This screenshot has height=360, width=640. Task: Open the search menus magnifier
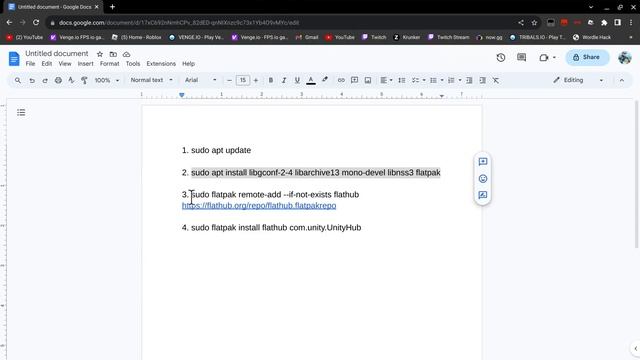tap(18, 80)
